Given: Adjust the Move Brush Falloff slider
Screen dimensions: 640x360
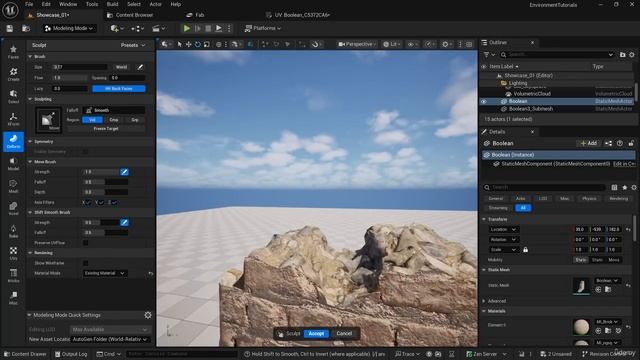Looking at the screenshot, I should point(106,182).
